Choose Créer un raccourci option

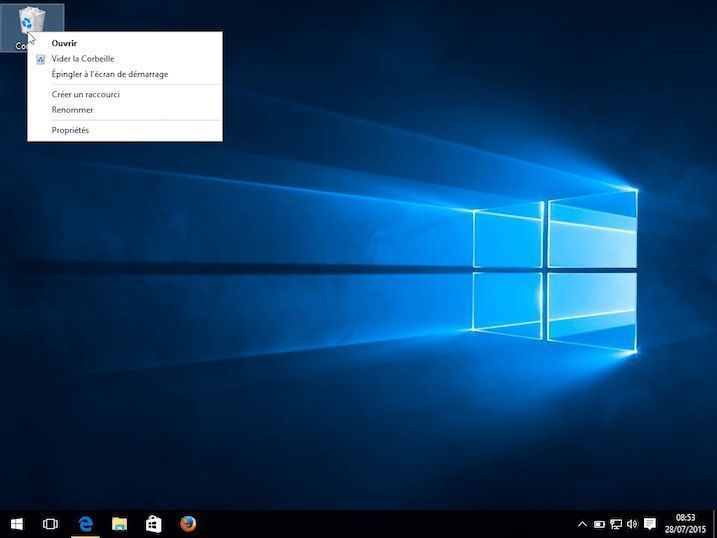click(x=125, y=94)
